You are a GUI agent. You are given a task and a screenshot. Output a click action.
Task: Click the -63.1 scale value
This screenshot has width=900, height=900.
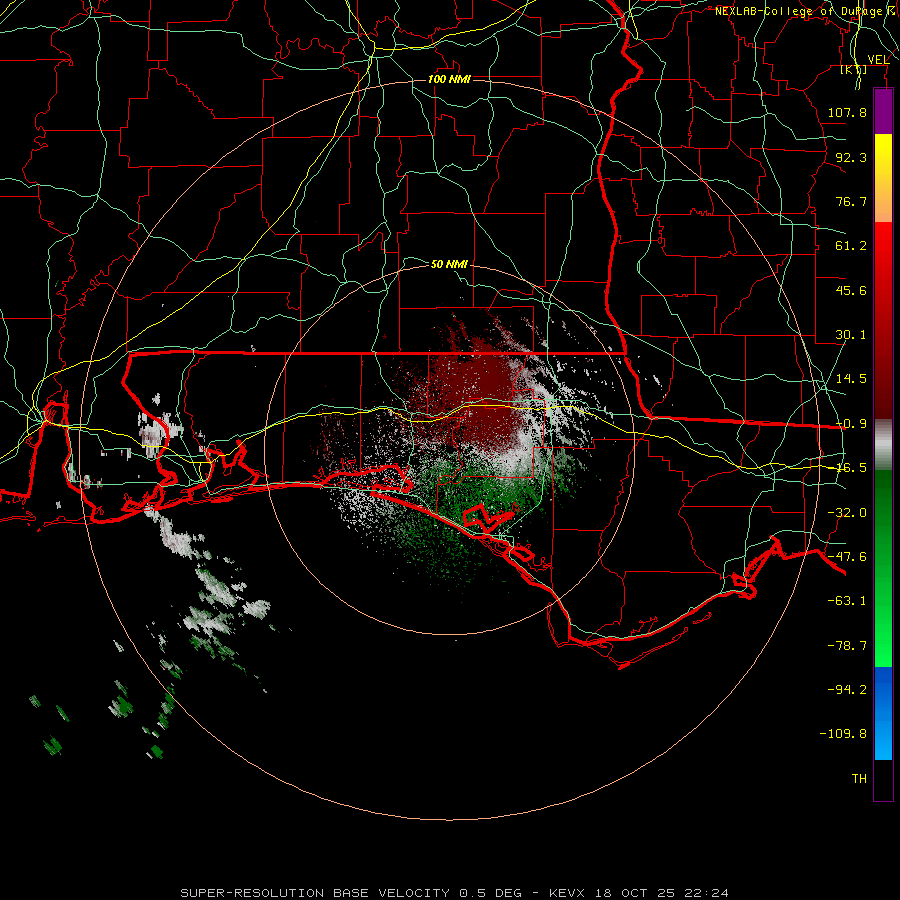(847, 601)
